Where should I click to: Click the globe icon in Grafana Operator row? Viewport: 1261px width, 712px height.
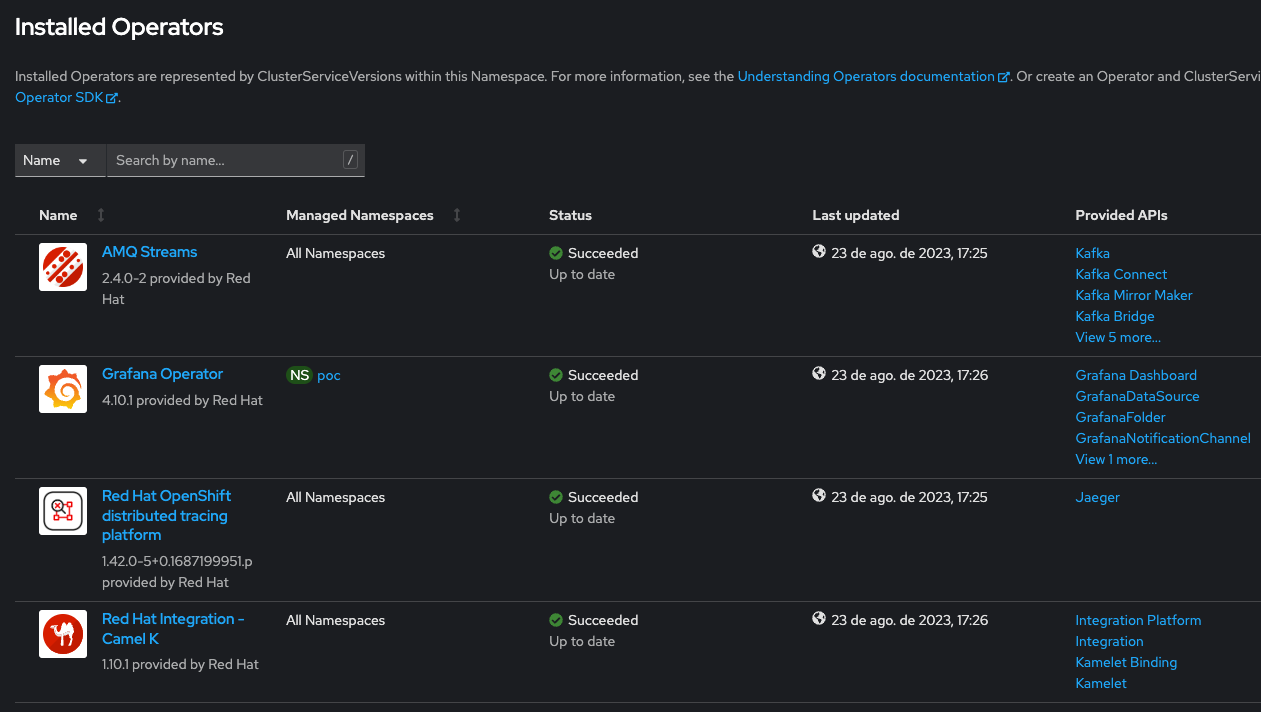point(819,374)
